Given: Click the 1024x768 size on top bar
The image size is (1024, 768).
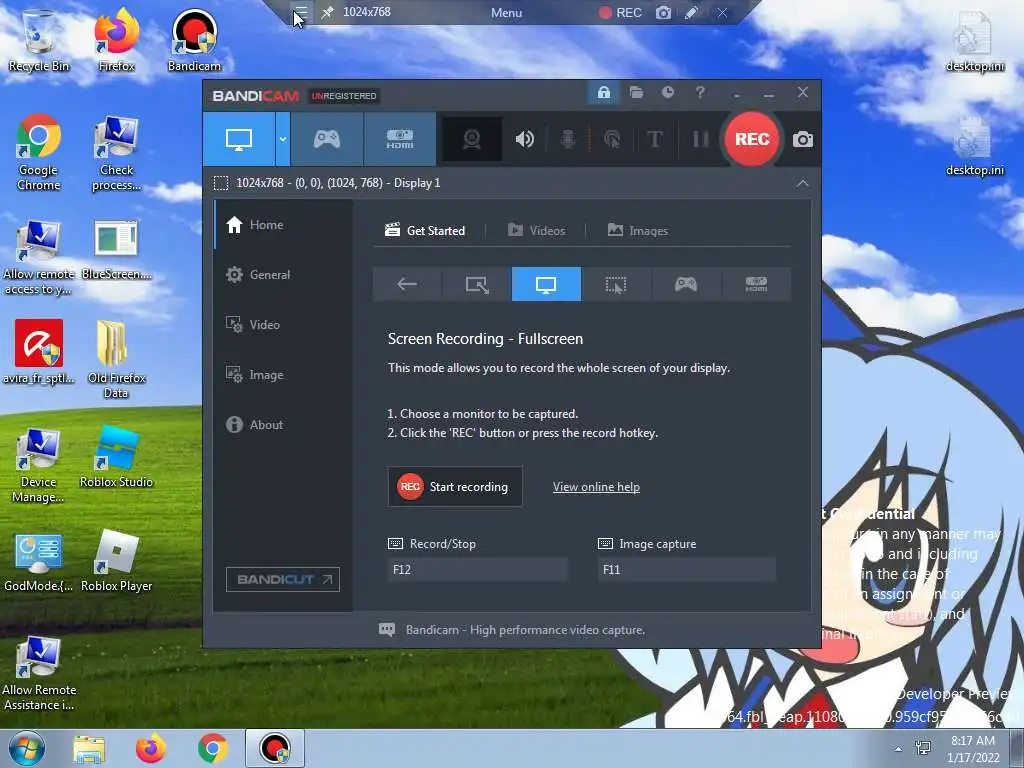Looking at the screenshot, I should (x=367, y=12).
